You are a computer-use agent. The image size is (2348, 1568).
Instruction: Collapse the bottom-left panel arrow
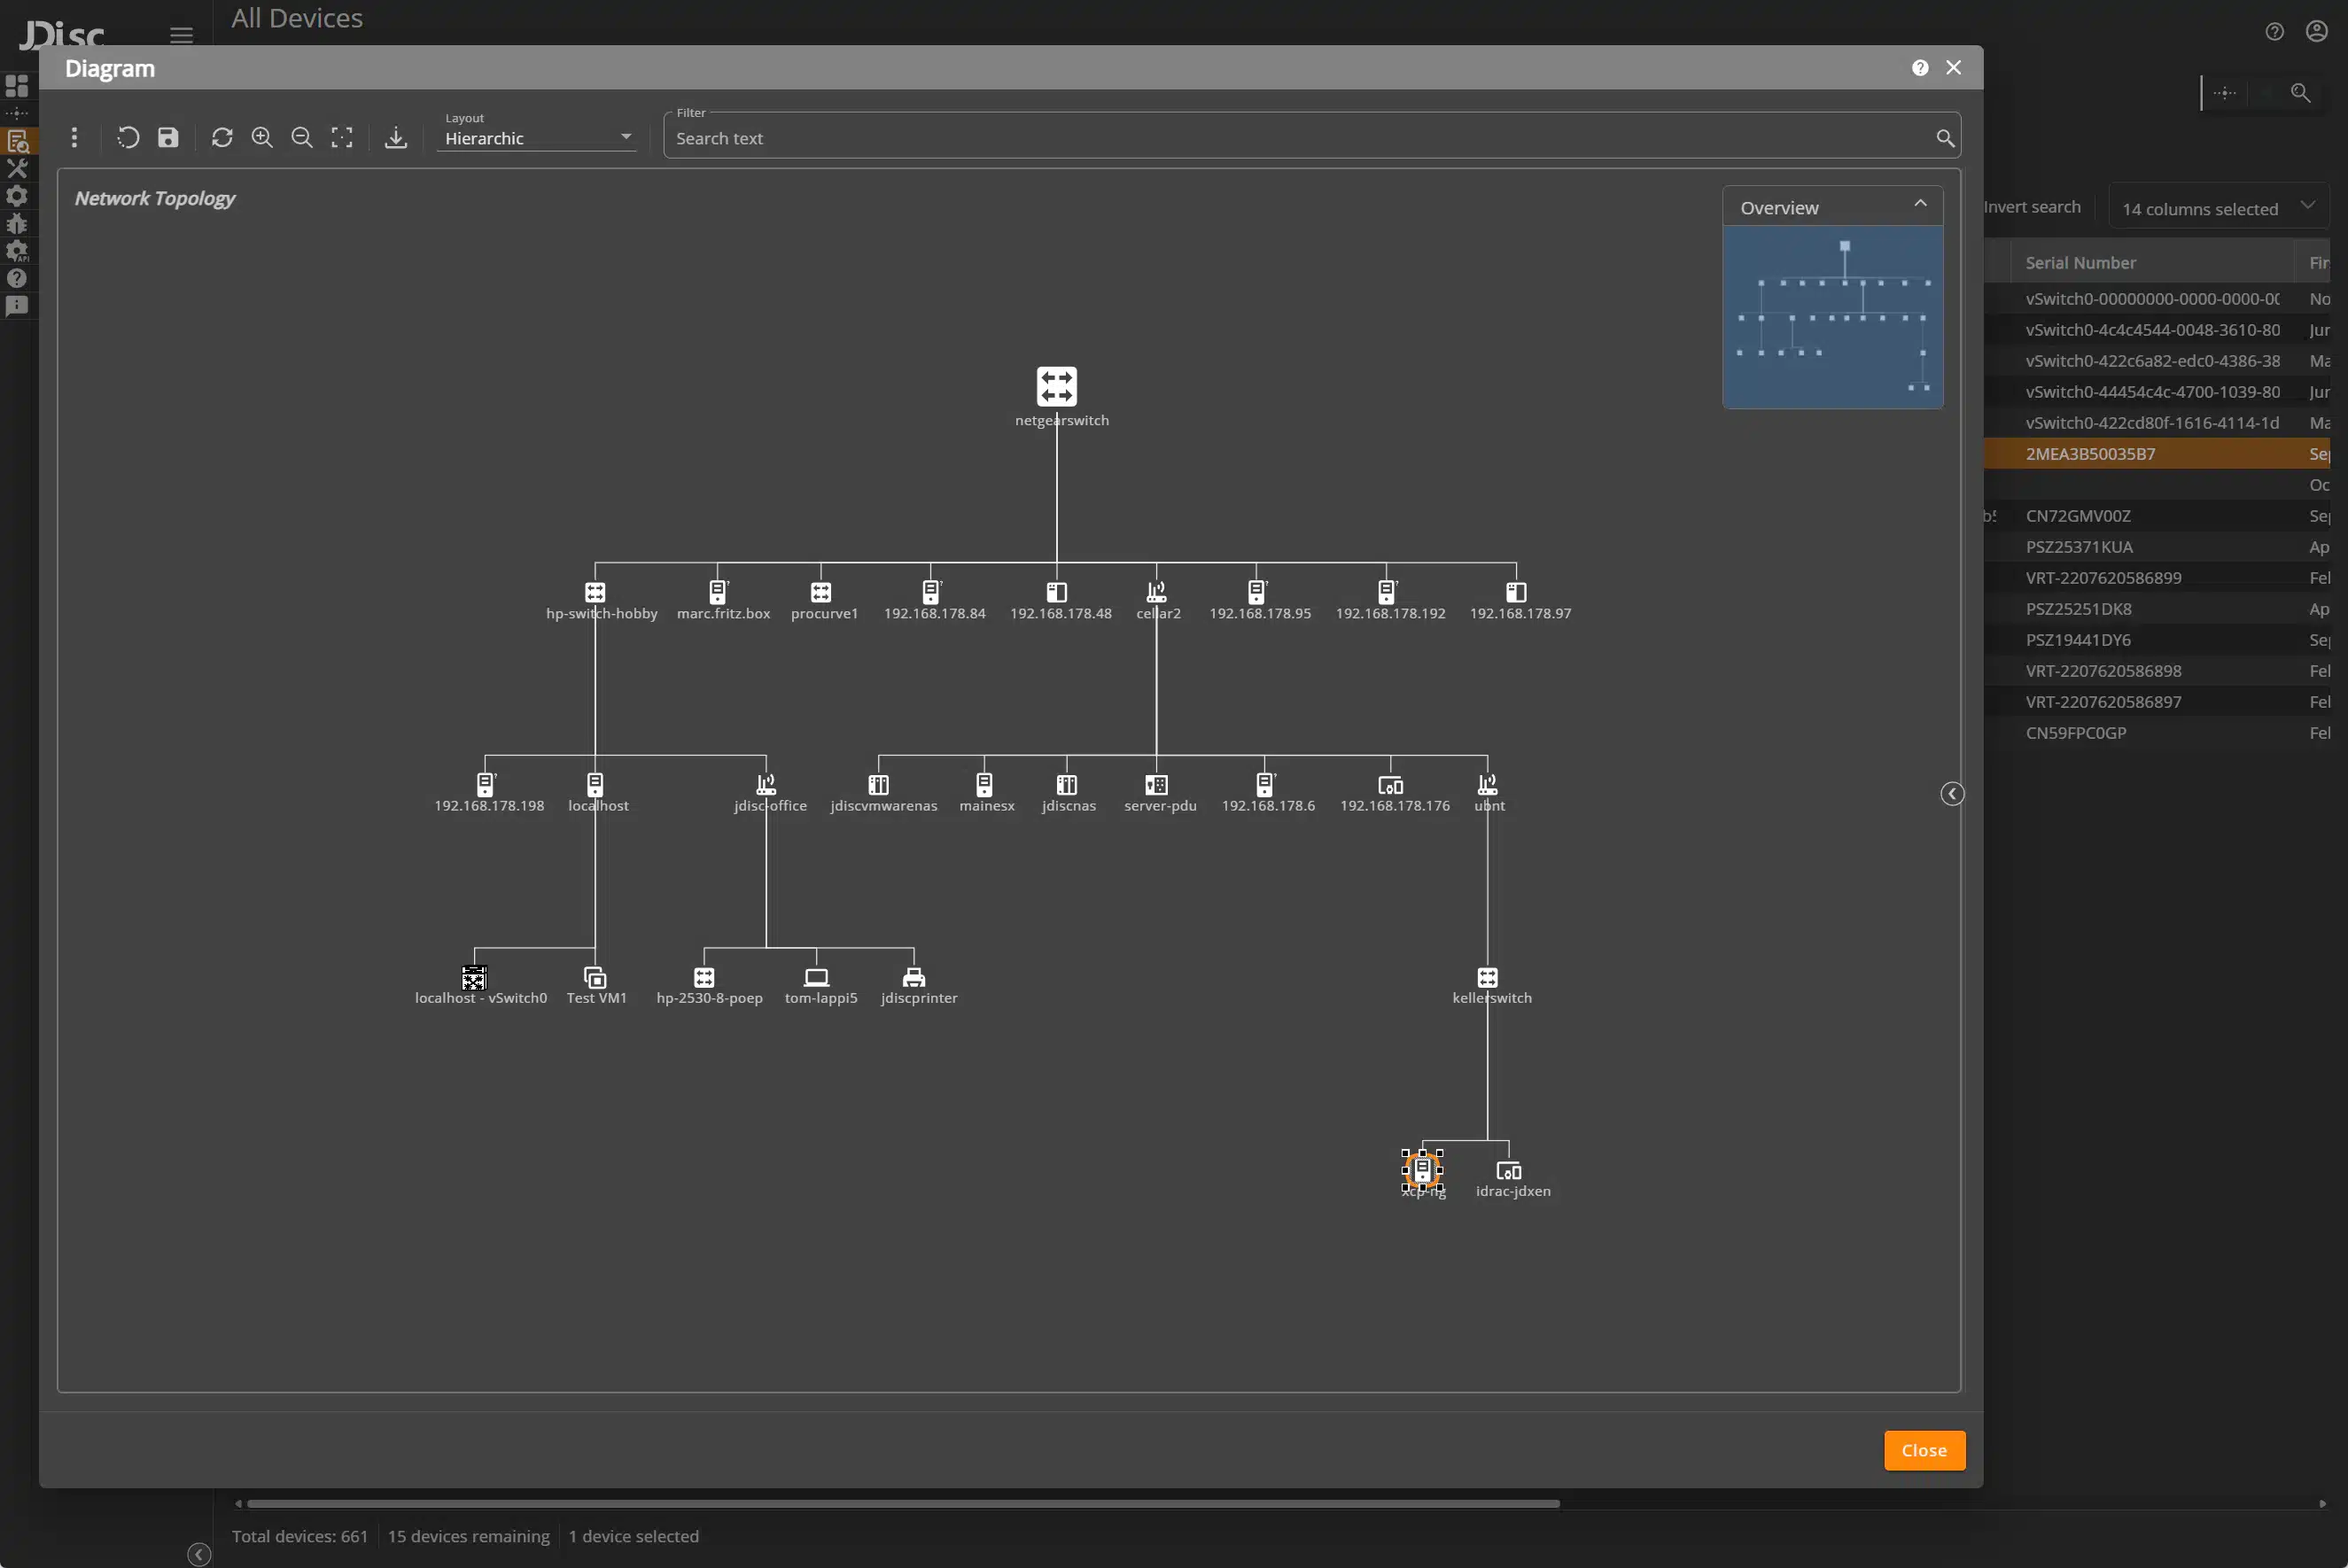(x=198, y=1553)
